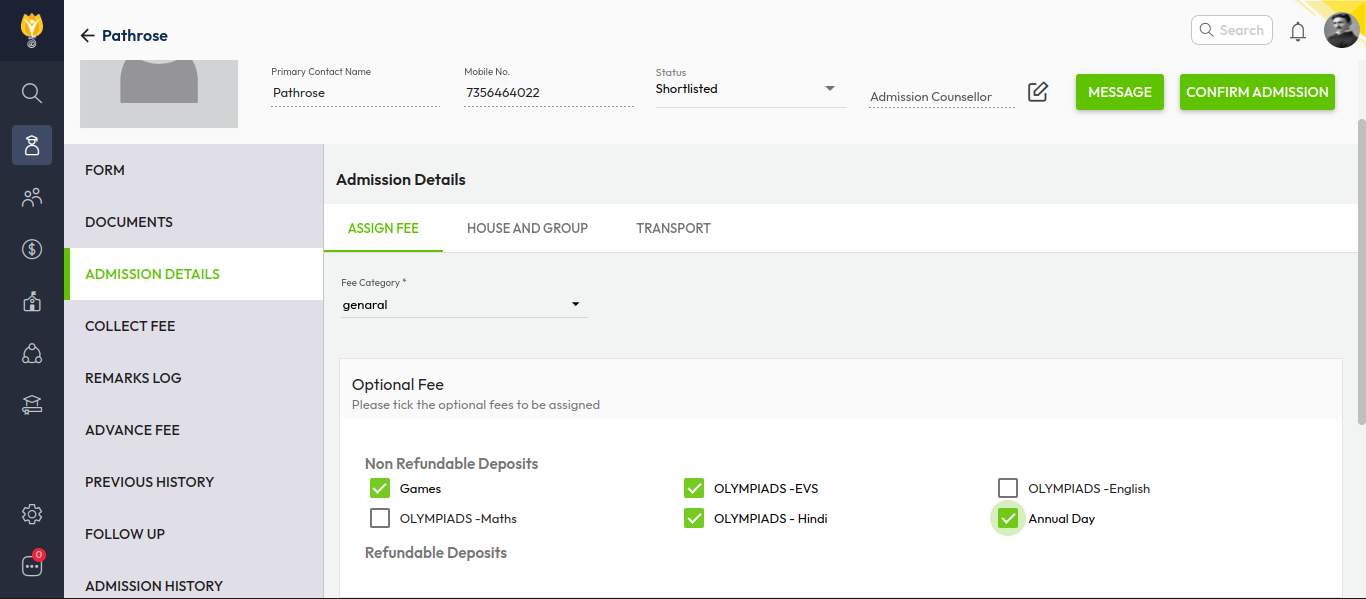
Task: Open the admissions student icon in sidebar
Action: pos(32,145)
